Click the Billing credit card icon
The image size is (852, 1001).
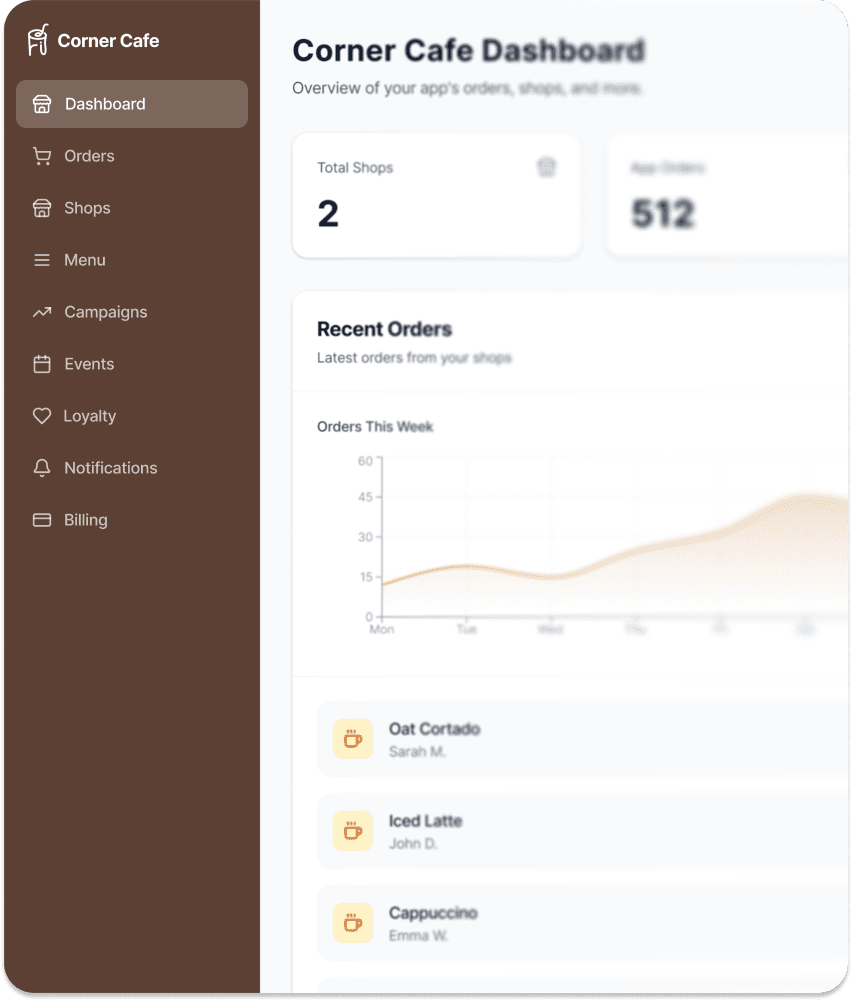pos(42,520)
